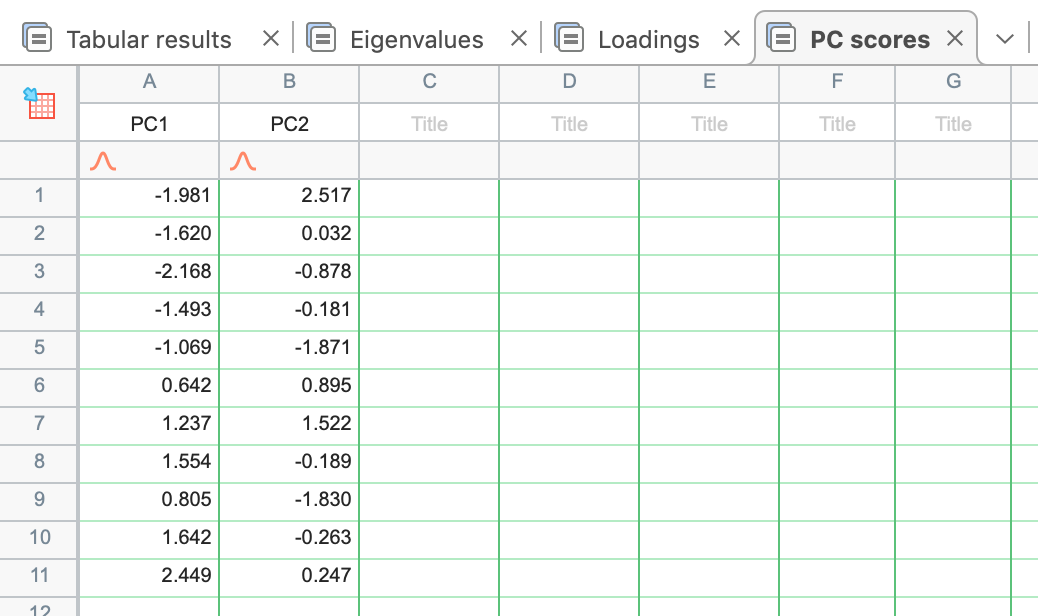Click the sheet icon on Loadings tab
The width and height of the screenshot is (1038, 616).
pos(569,39)
